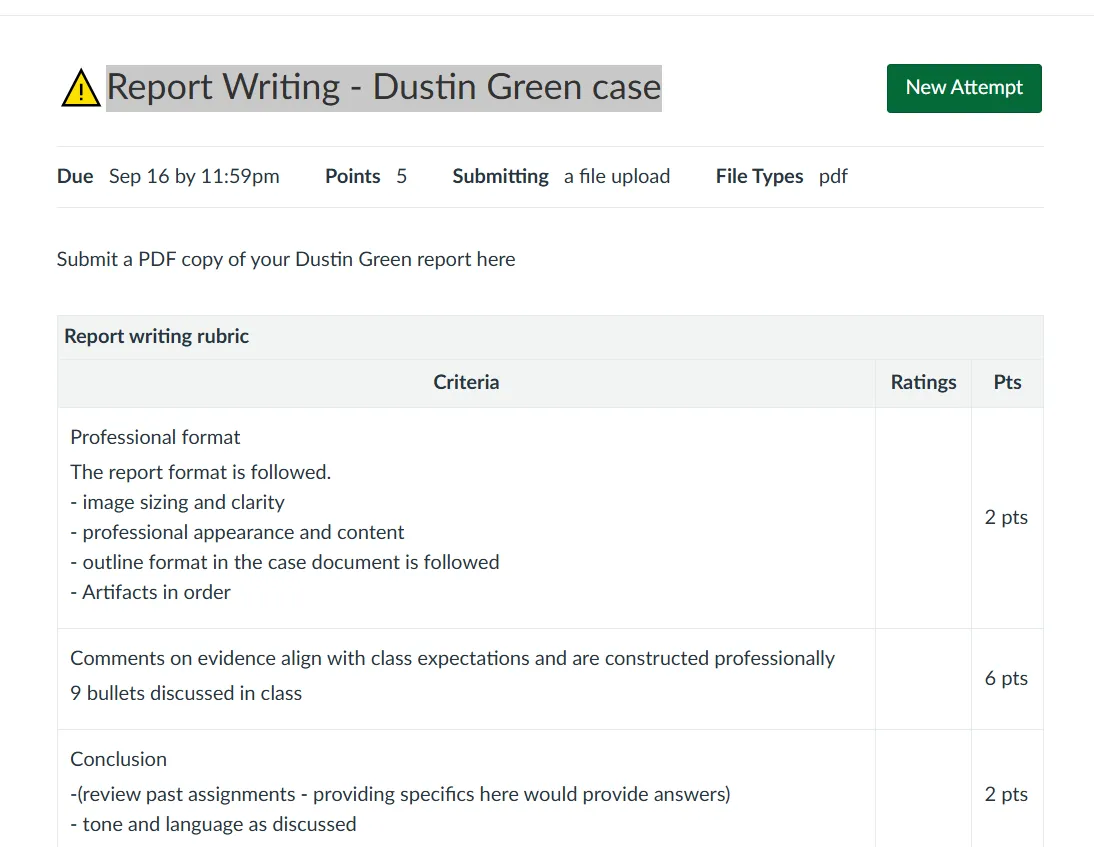Click the 'Artifacts in order' bullet
Screen dimensions: 1094x847
[150, 592]
